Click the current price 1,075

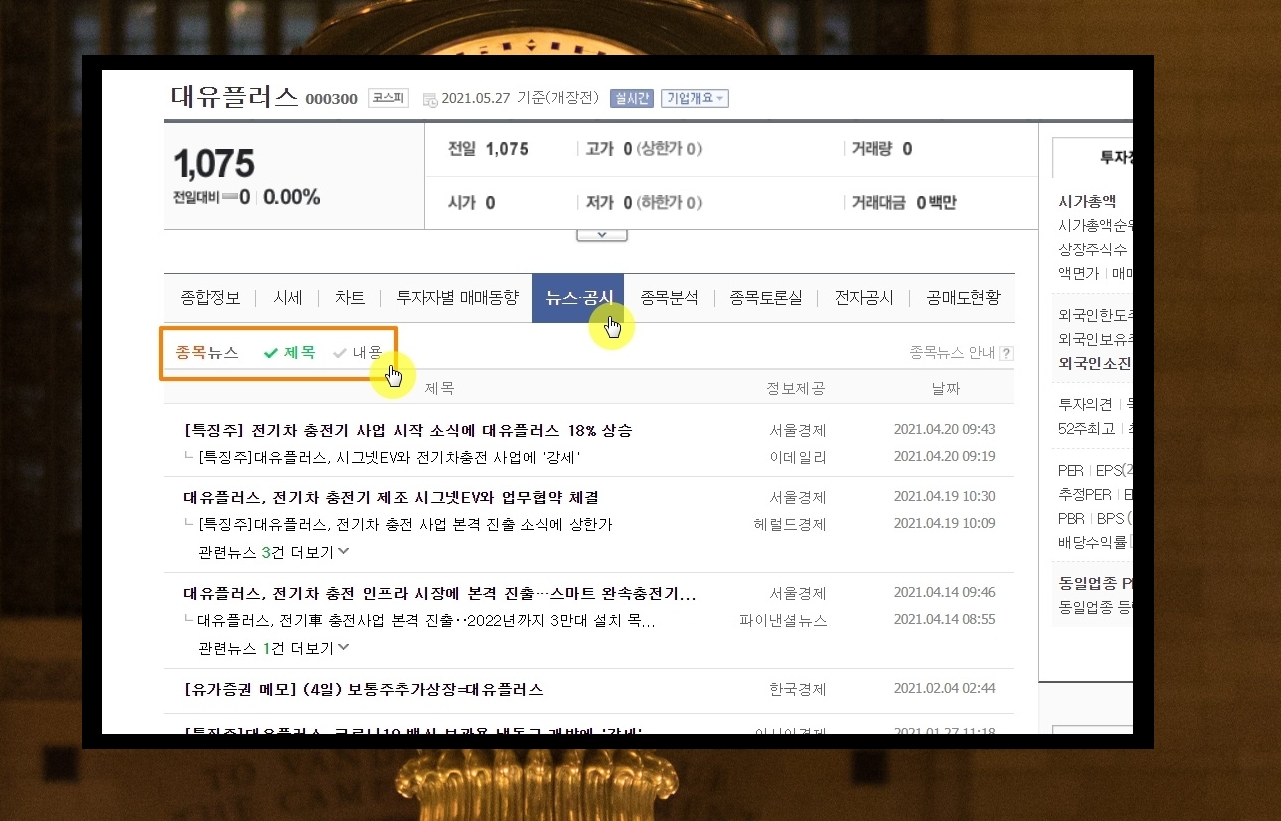click(214, 163)
